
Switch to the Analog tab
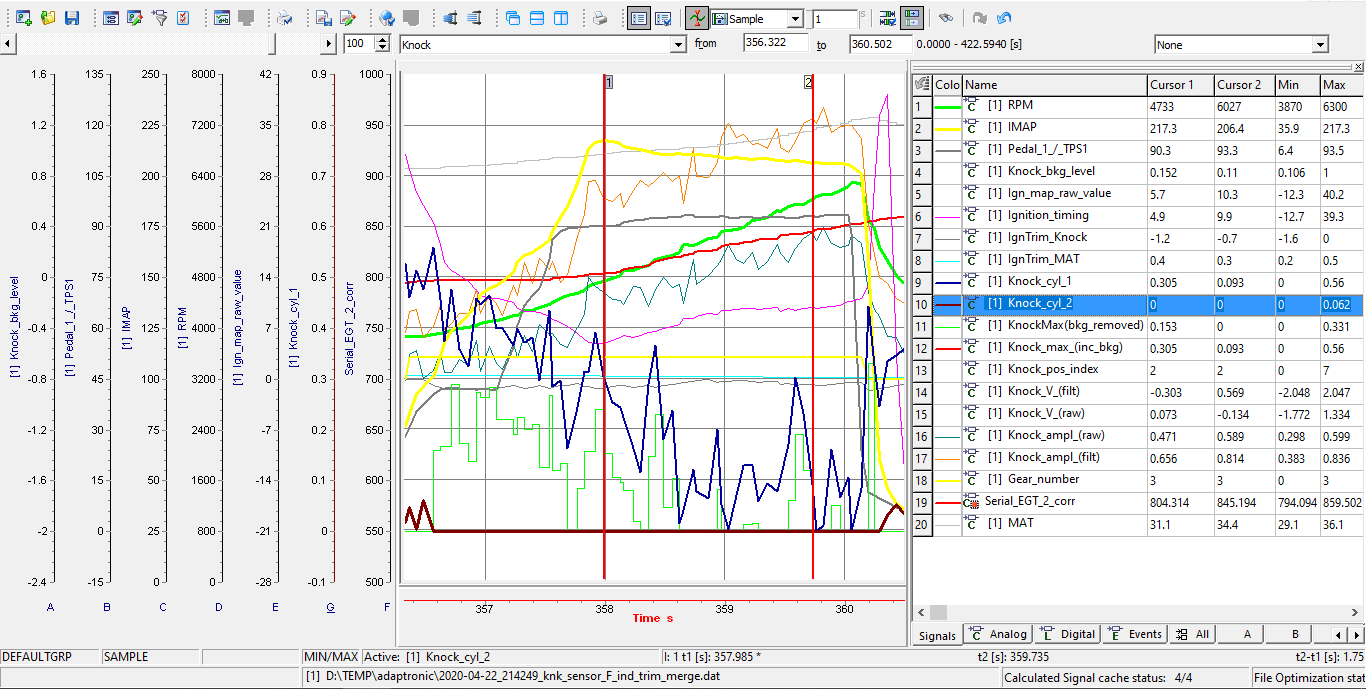coord(999,634)
